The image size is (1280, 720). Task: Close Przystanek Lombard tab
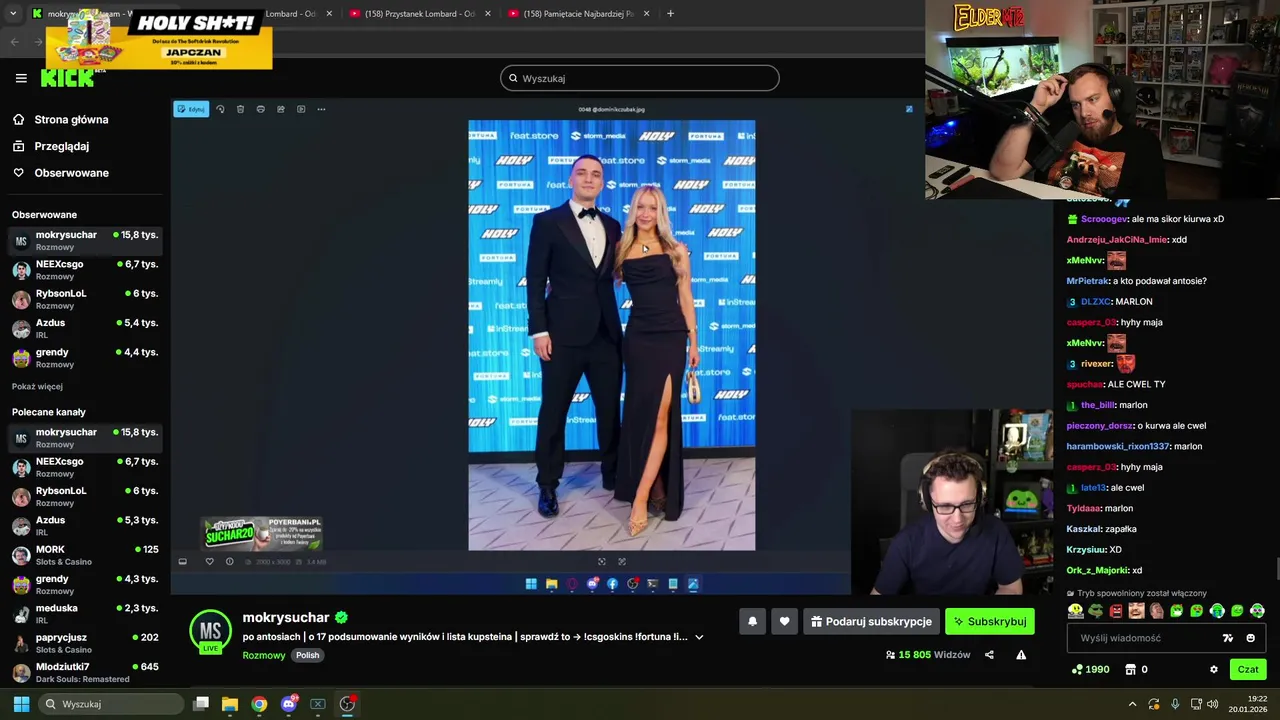tap(488, 14)
